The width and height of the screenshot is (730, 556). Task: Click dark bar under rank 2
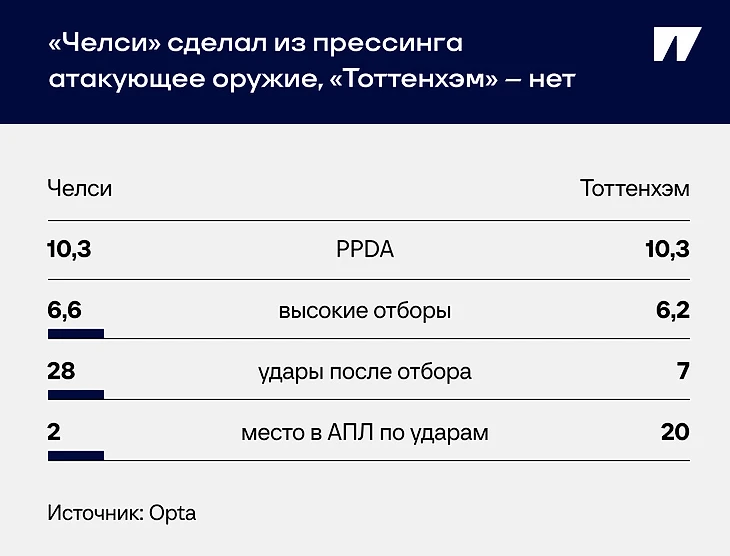(76, 456)
